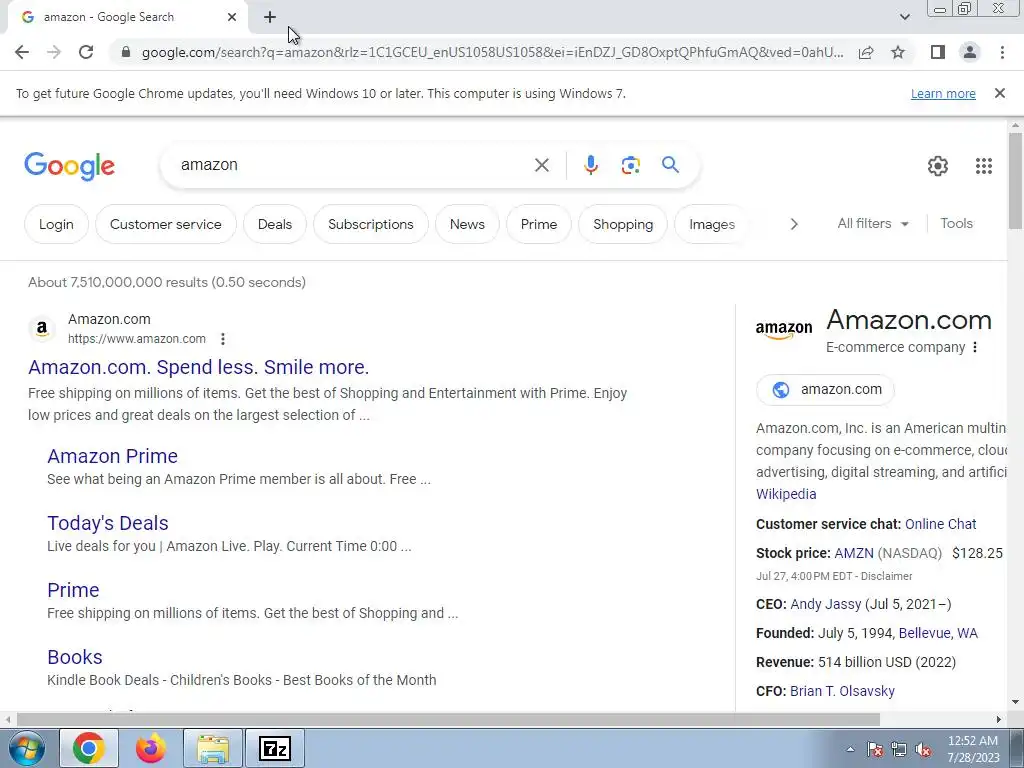This screenshot has height=768, width=1024.
Task: Show hidden system tray icons
Action: 850,749
